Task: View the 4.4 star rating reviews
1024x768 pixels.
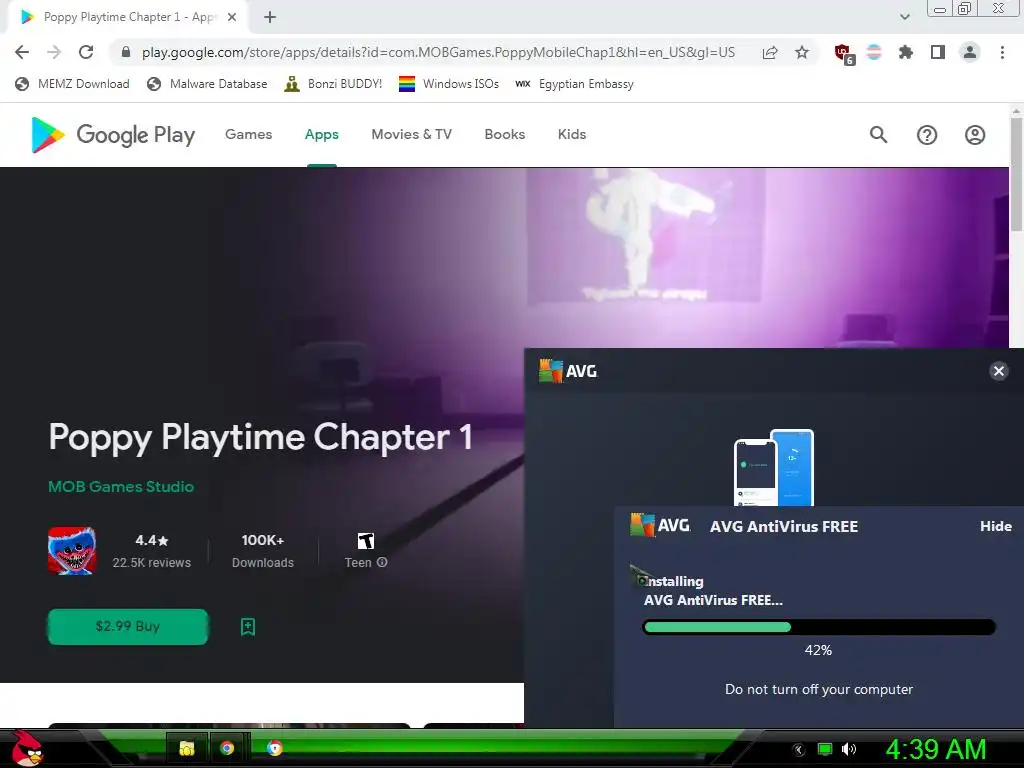Action: (152, 551)
